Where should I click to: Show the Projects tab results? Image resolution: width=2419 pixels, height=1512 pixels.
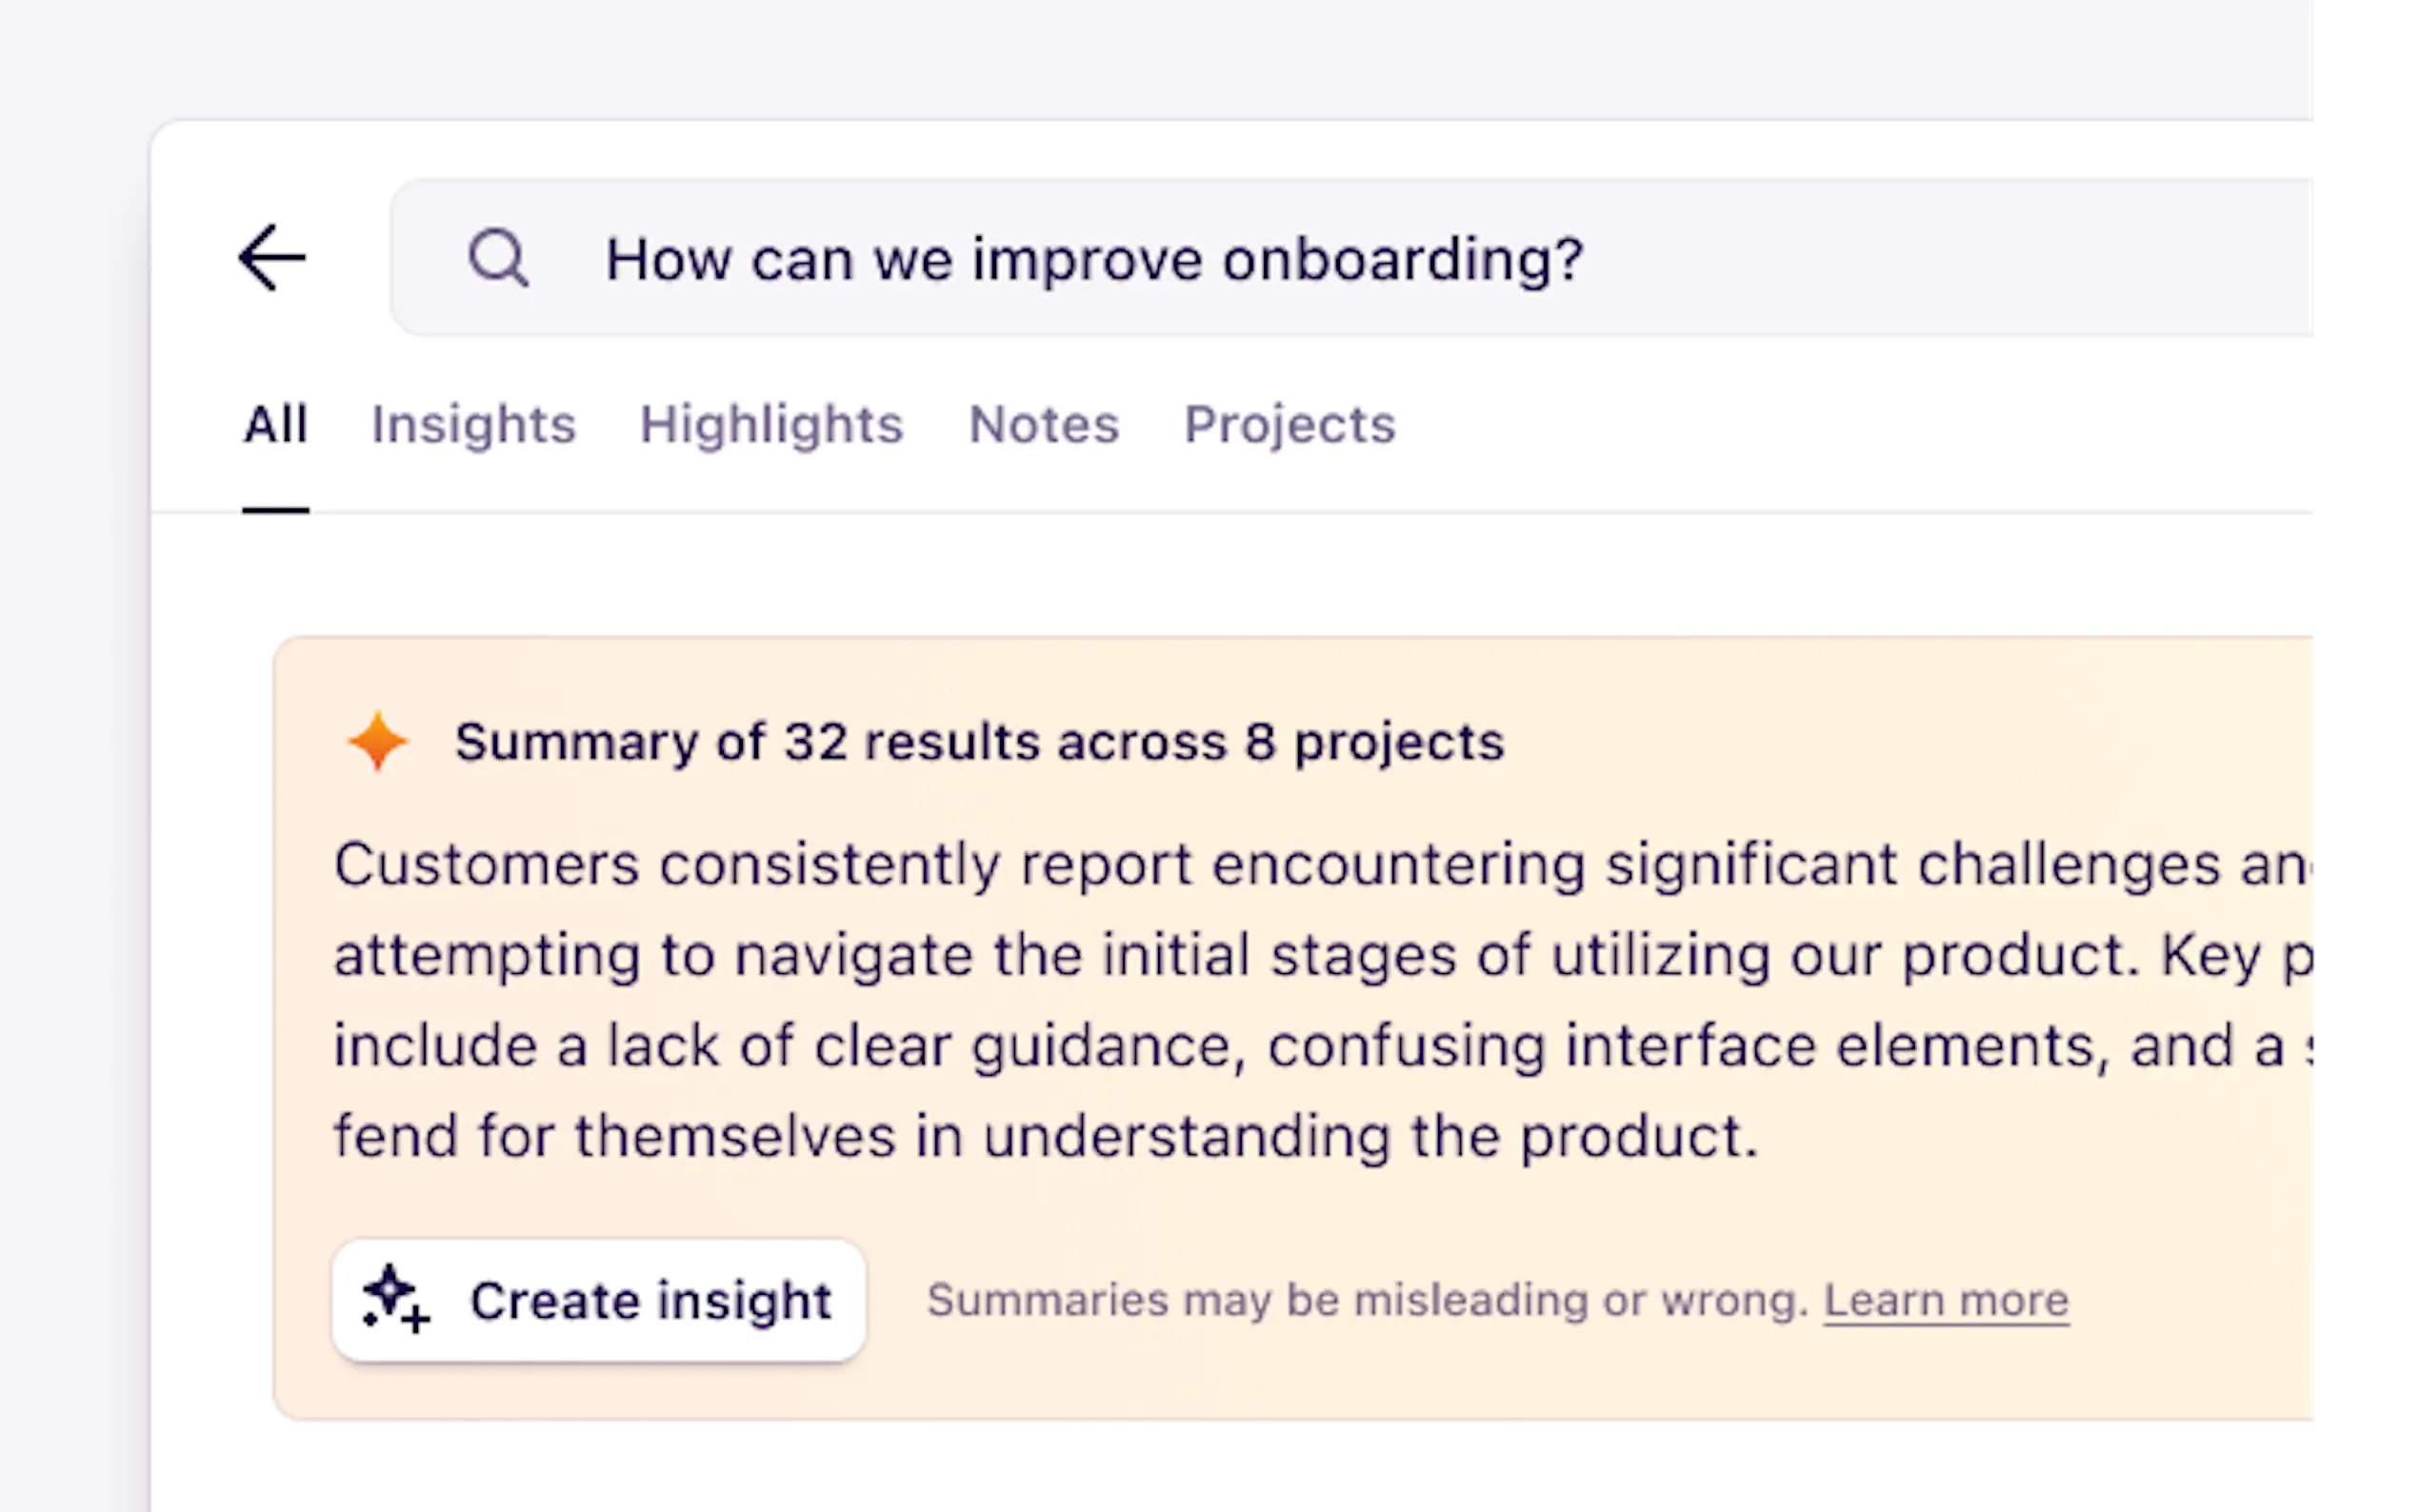point(1289,424)
